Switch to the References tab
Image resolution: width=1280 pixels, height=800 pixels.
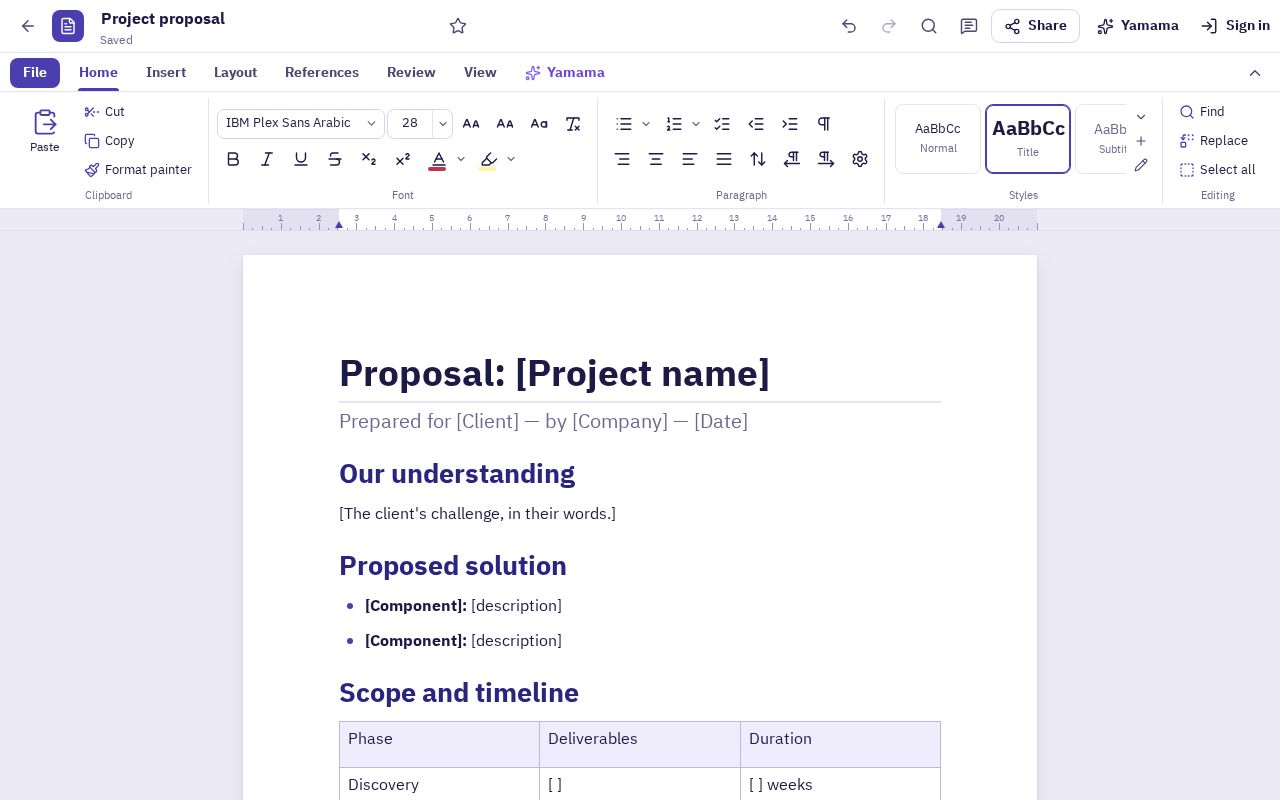(x=322, y=73)
